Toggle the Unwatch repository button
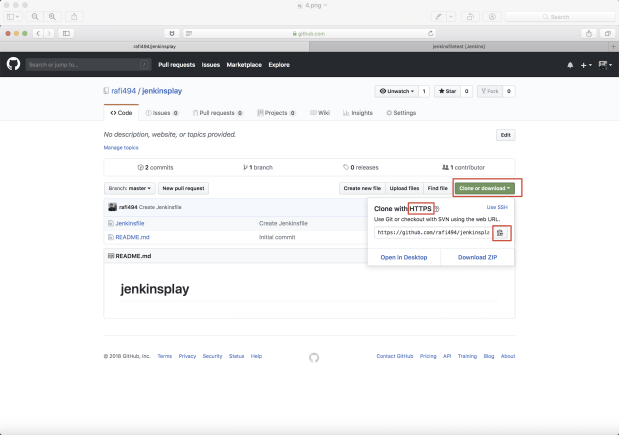 (x=396, y=91)
